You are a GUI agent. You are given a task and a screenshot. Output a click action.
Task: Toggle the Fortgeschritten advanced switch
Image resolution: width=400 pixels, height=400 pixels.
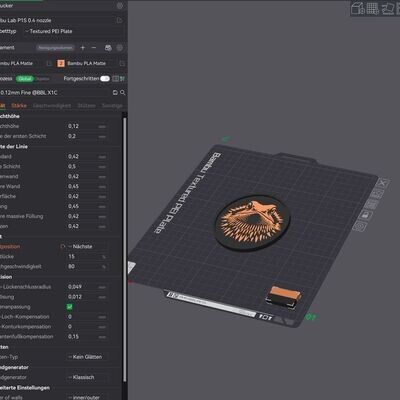pos(105,79)
